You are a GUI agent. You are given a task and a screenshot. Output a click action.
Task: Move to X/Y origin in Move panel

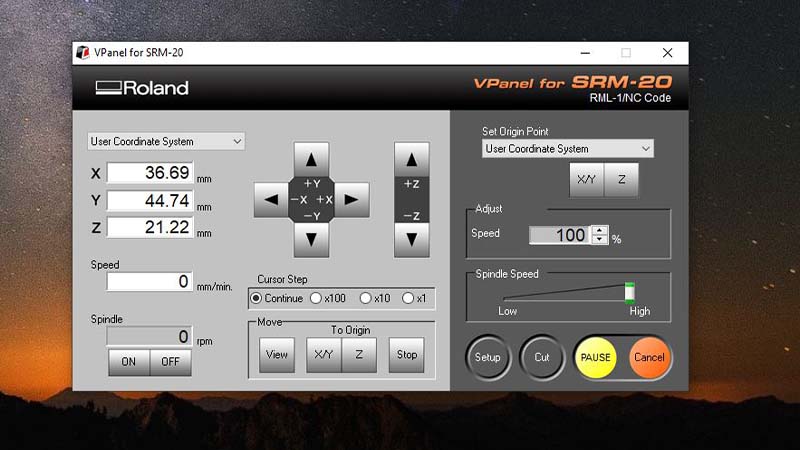pos(323,355)
